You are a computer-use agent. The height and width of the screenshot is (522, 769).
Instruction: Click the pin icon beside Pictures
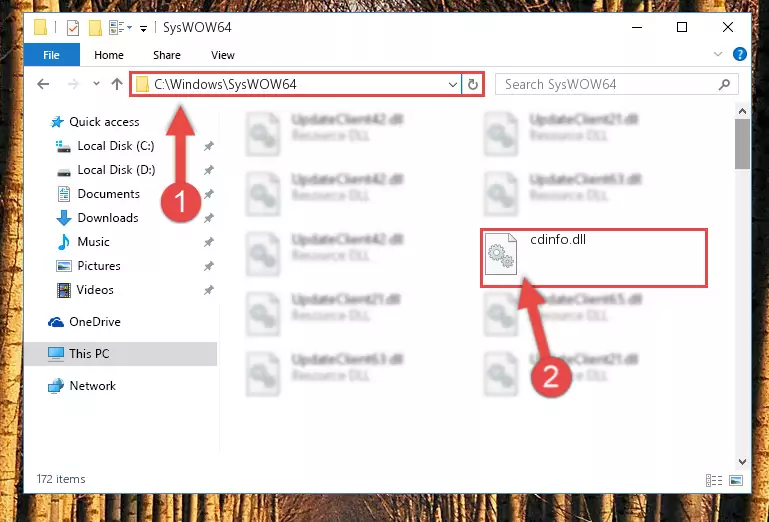coord(209,266)
